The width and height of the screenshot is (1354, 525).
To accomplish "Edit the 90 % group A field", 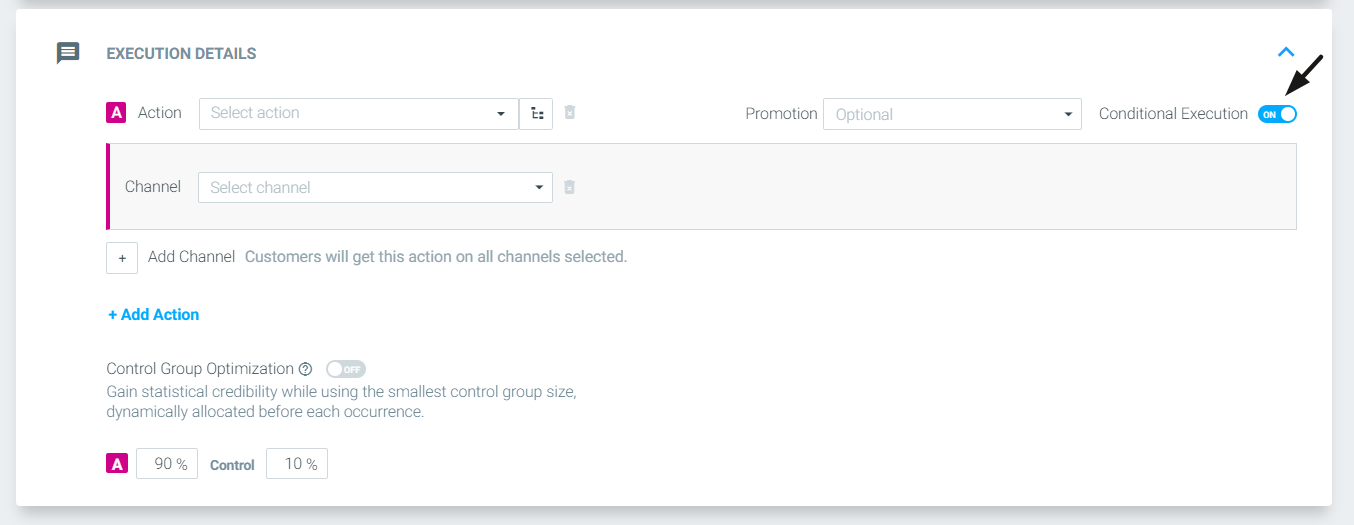I will 167,464.
